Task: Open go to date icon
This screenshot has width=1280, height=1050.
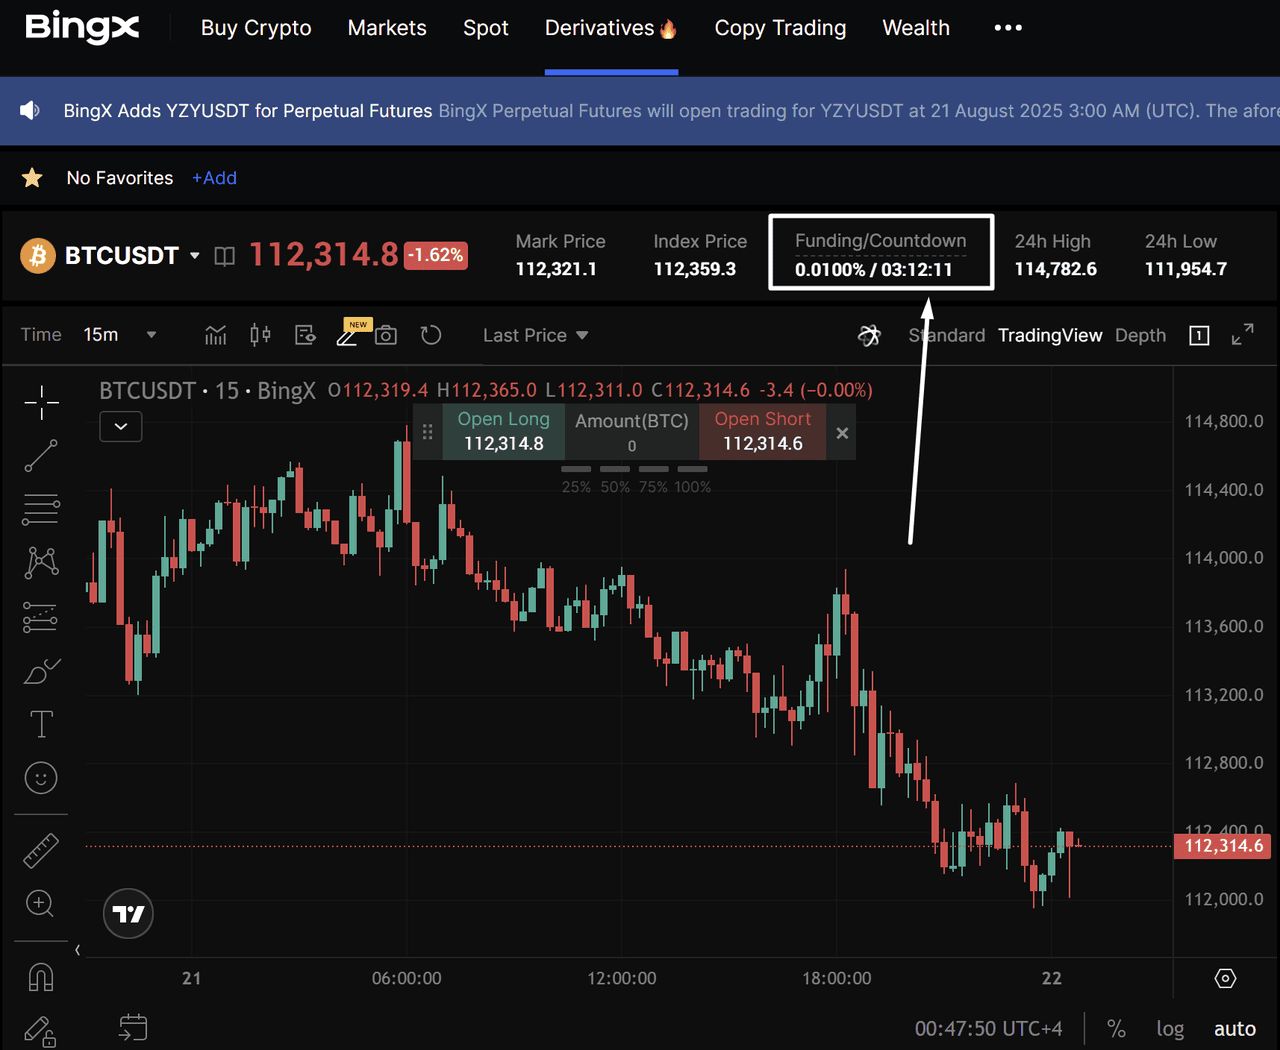Action: click(133, 1027)
